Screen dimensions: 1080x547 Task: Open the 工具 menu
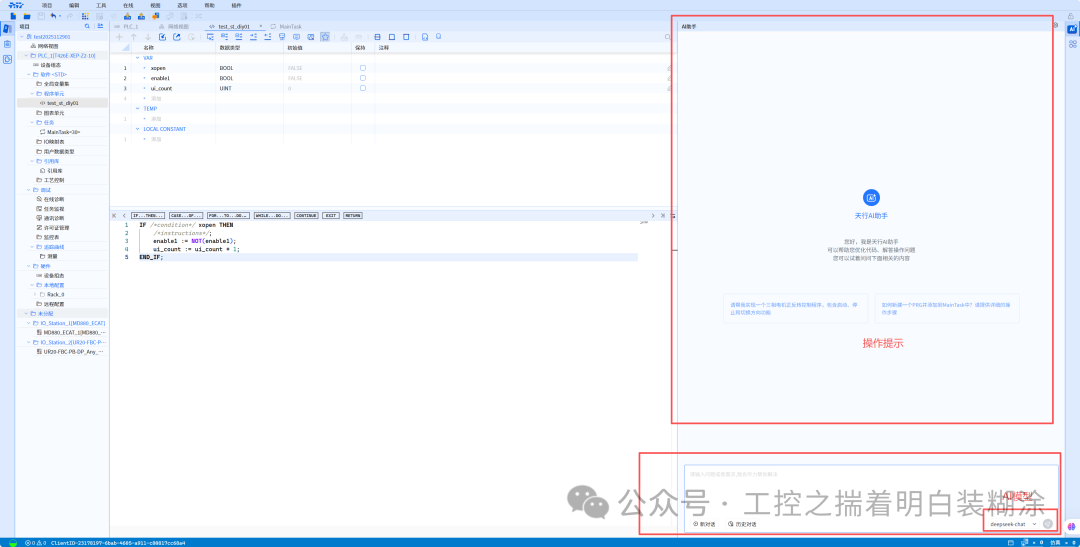tap(101, 5)
